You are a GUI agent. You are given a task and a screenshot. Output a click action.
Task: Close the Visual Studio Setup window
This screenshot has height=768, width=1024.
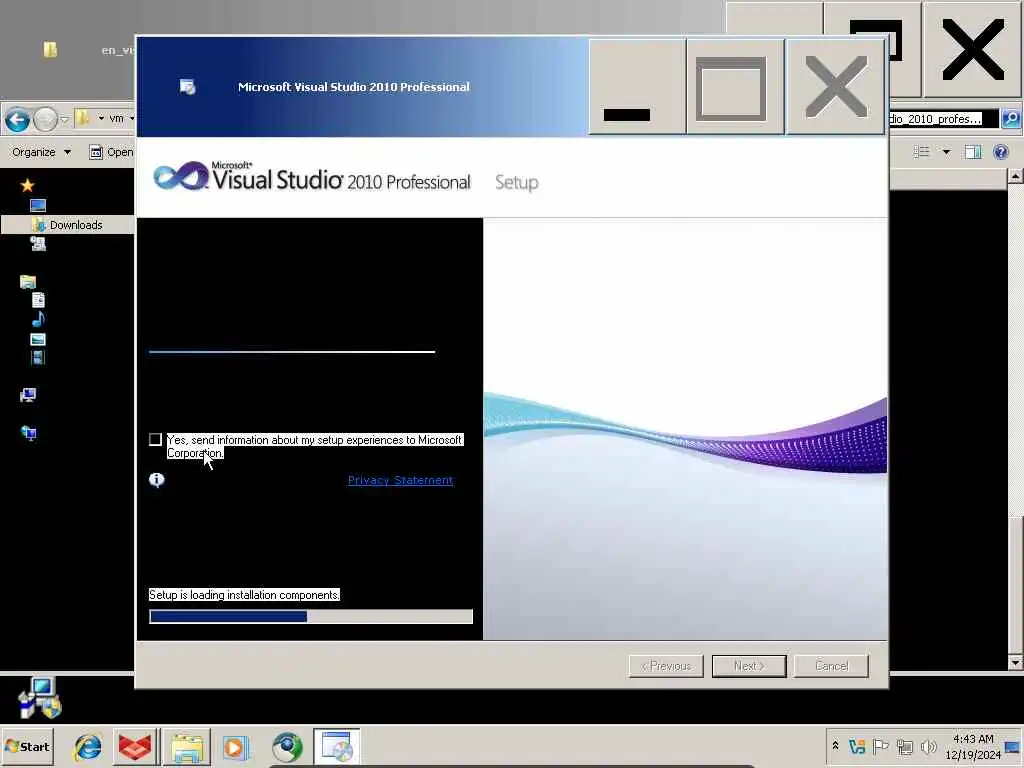pyautogui.click(x=836, y=87)
